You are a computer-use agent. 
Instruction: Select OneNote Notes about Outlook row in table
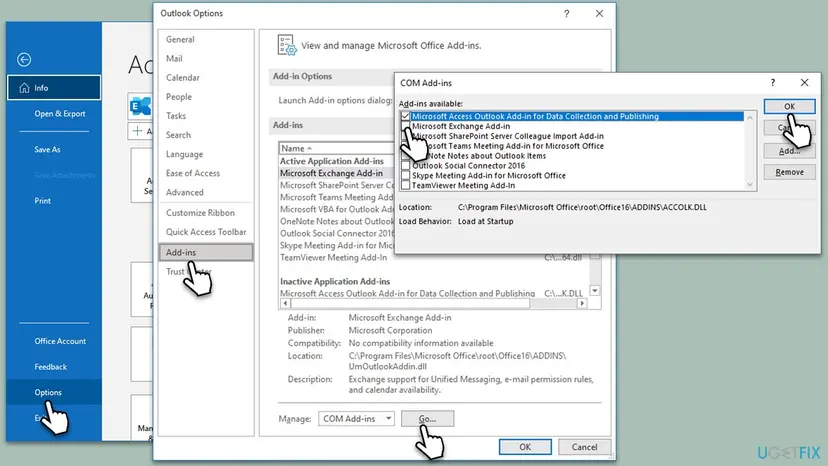(336, 221)
